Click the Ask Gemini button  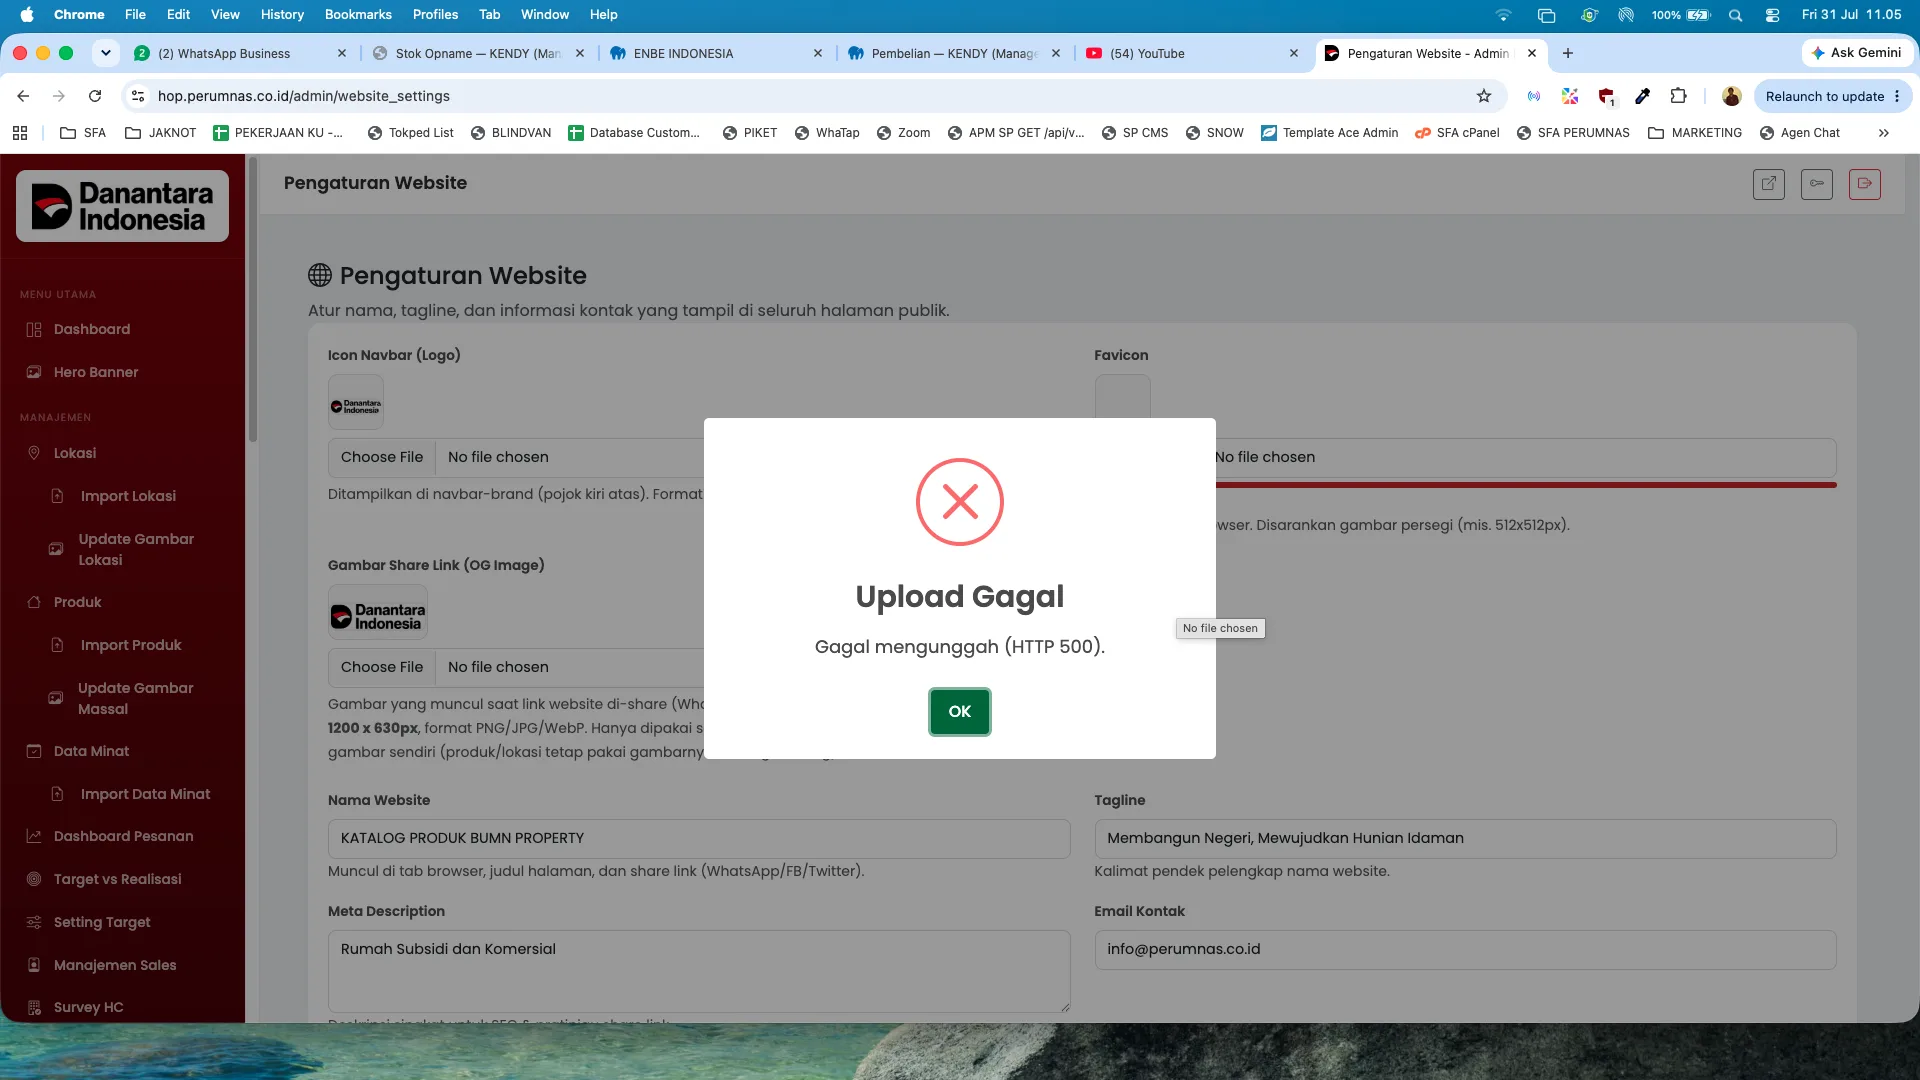point(1856,53)
